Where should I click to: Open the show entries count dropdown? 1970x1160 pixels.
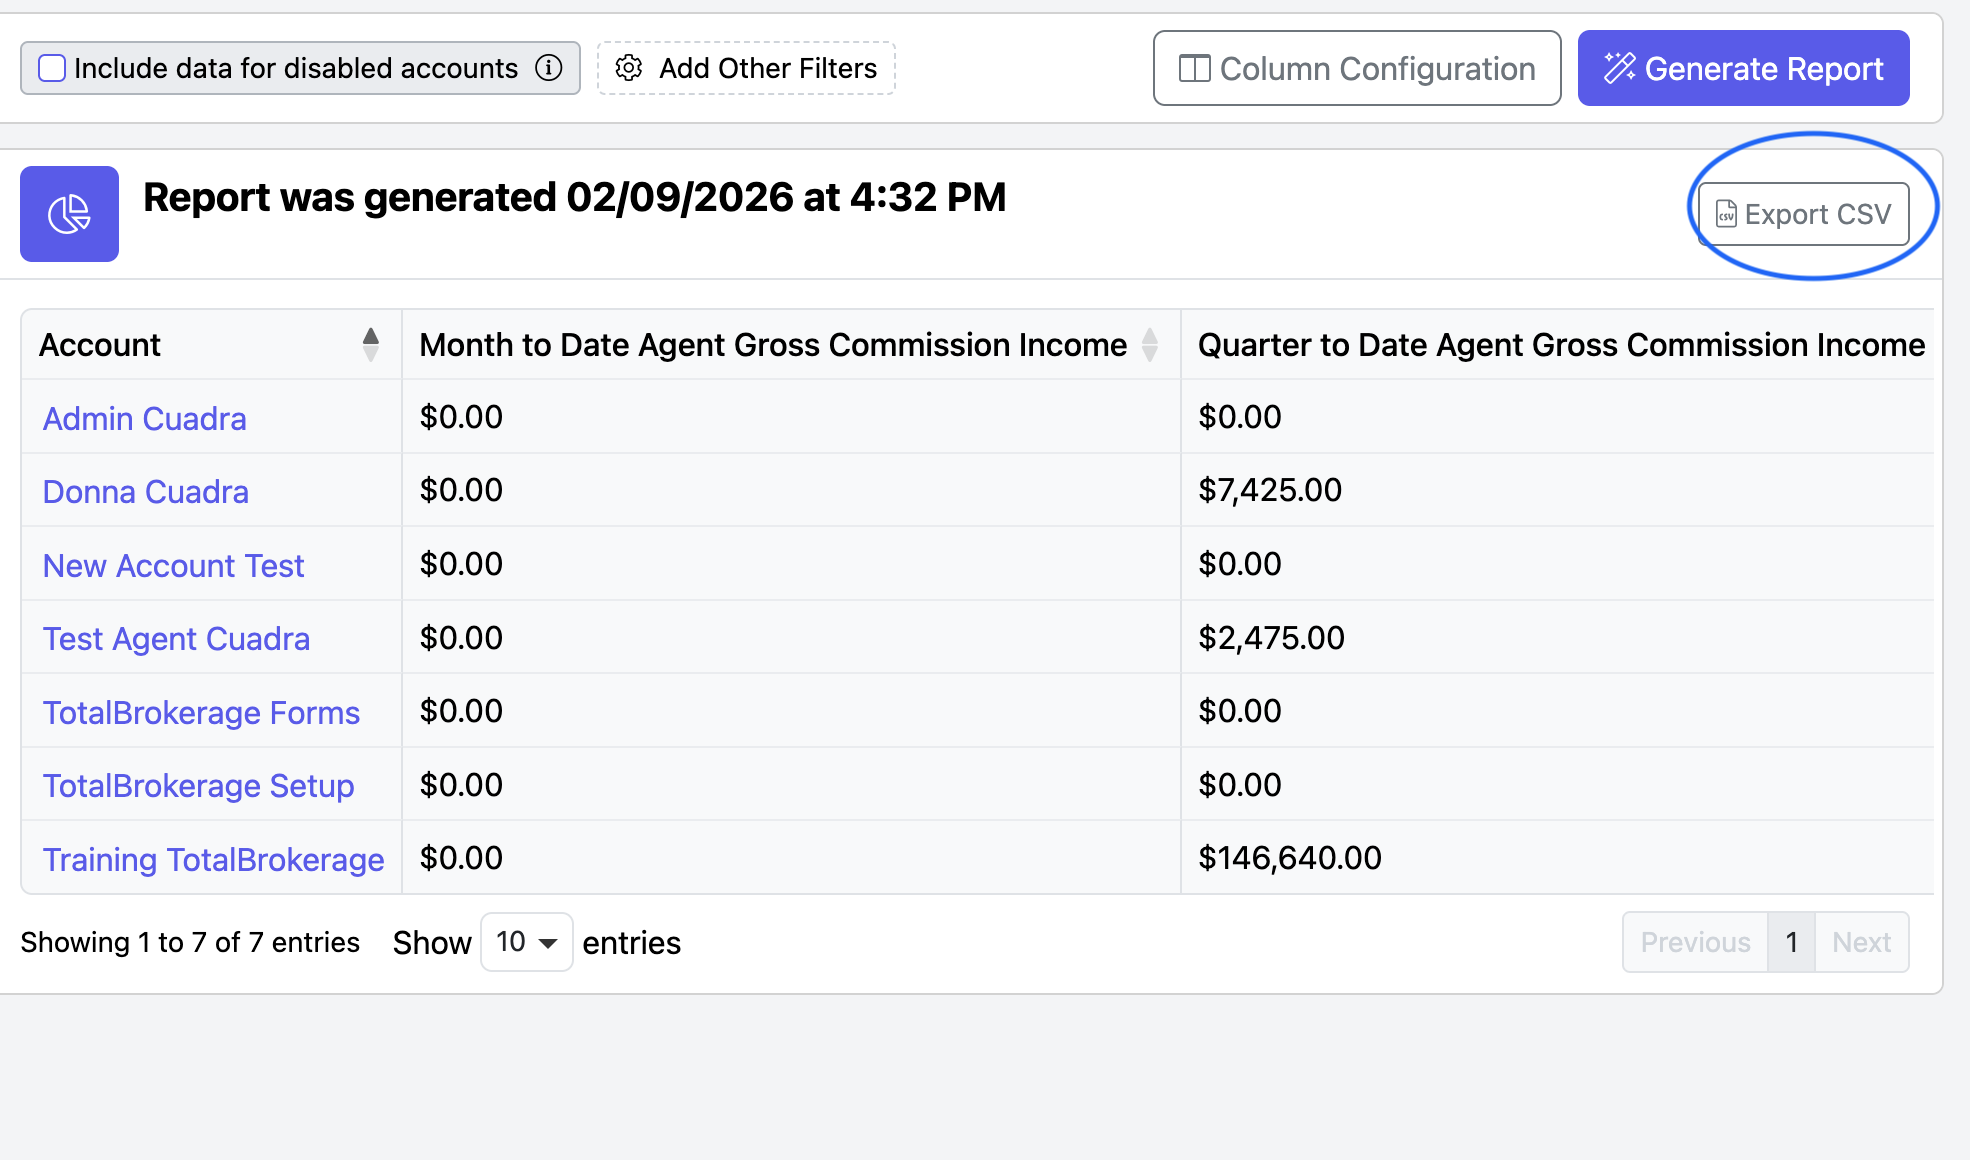tap(526, 942)
